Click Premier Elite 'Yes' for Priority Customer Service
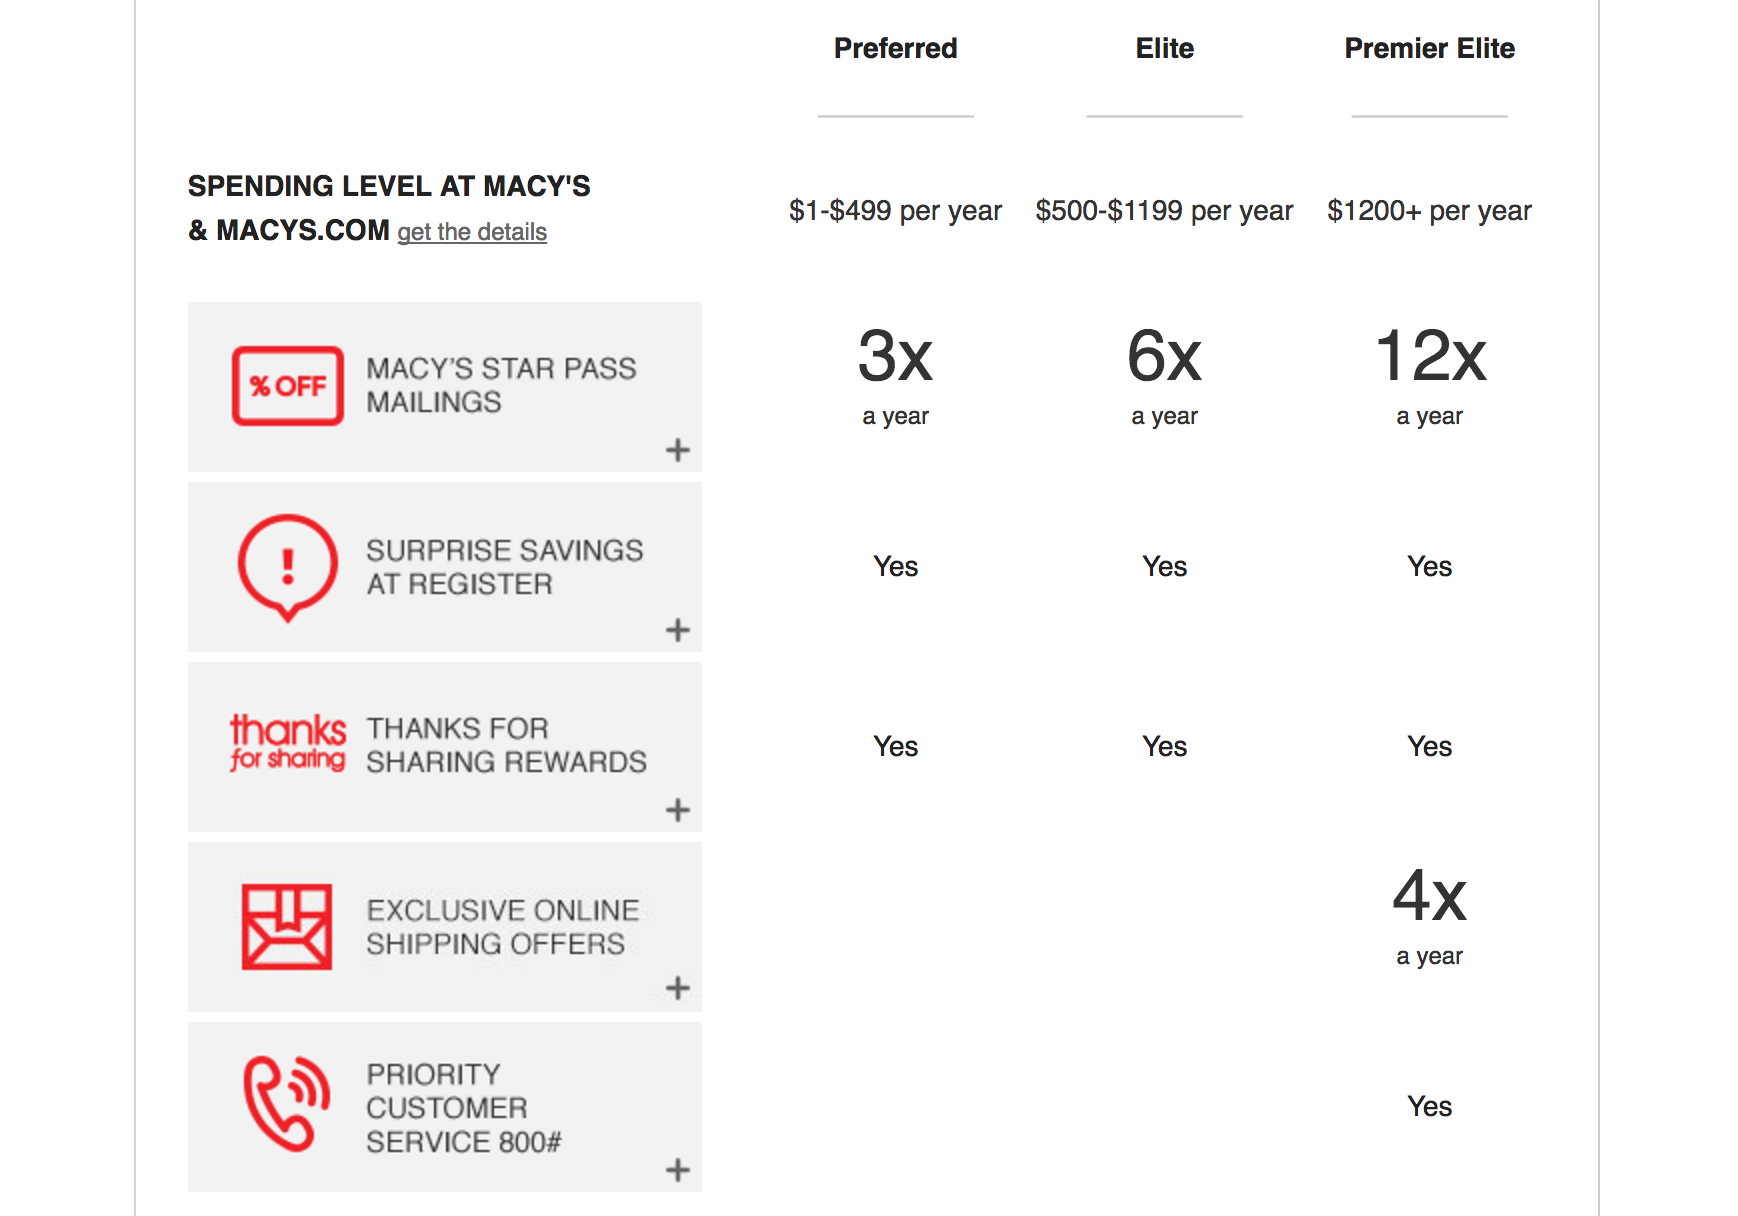 [x=1430, y=1107]
